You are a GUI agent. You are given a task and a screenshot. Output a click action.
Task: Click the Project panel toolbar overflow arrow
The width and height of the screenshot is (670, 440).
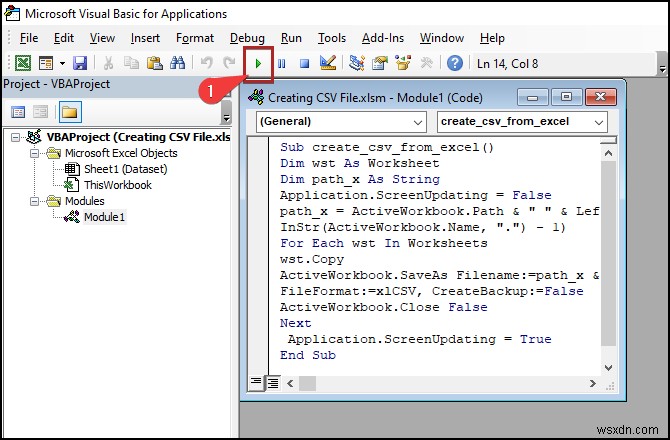click(226, 118)
